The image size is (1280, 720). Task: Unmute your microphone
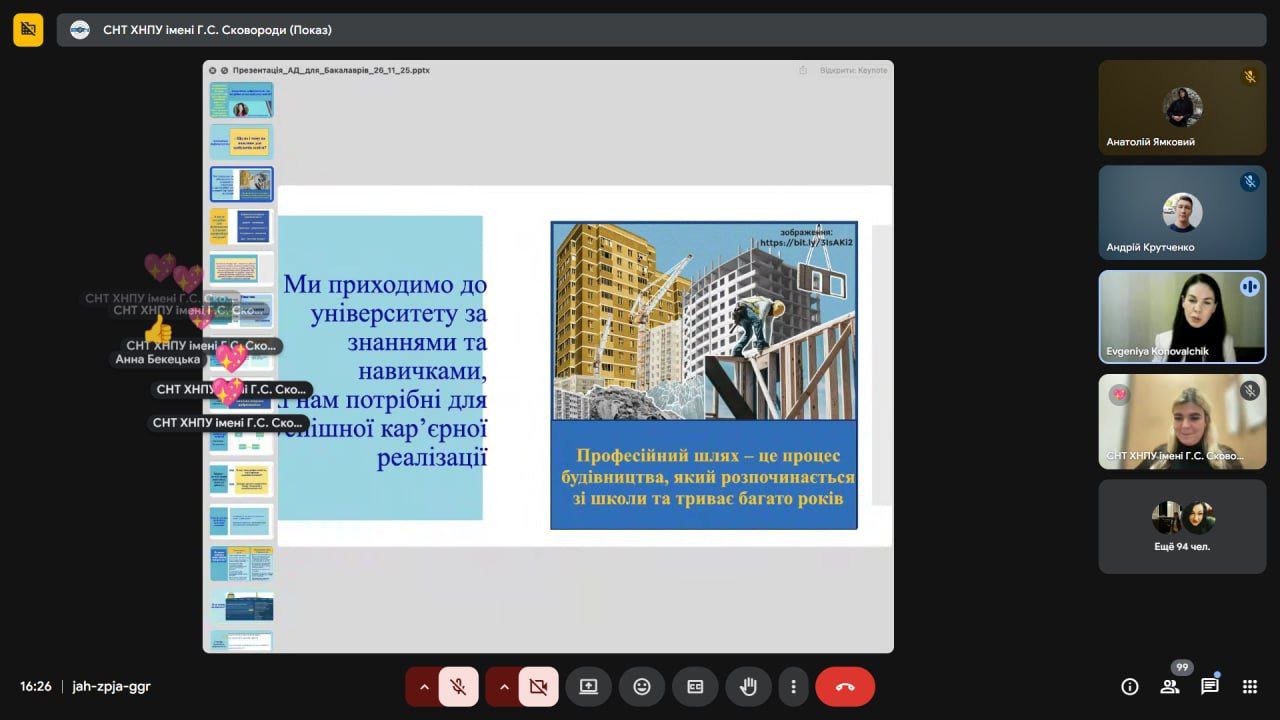(x=458, y=687)
